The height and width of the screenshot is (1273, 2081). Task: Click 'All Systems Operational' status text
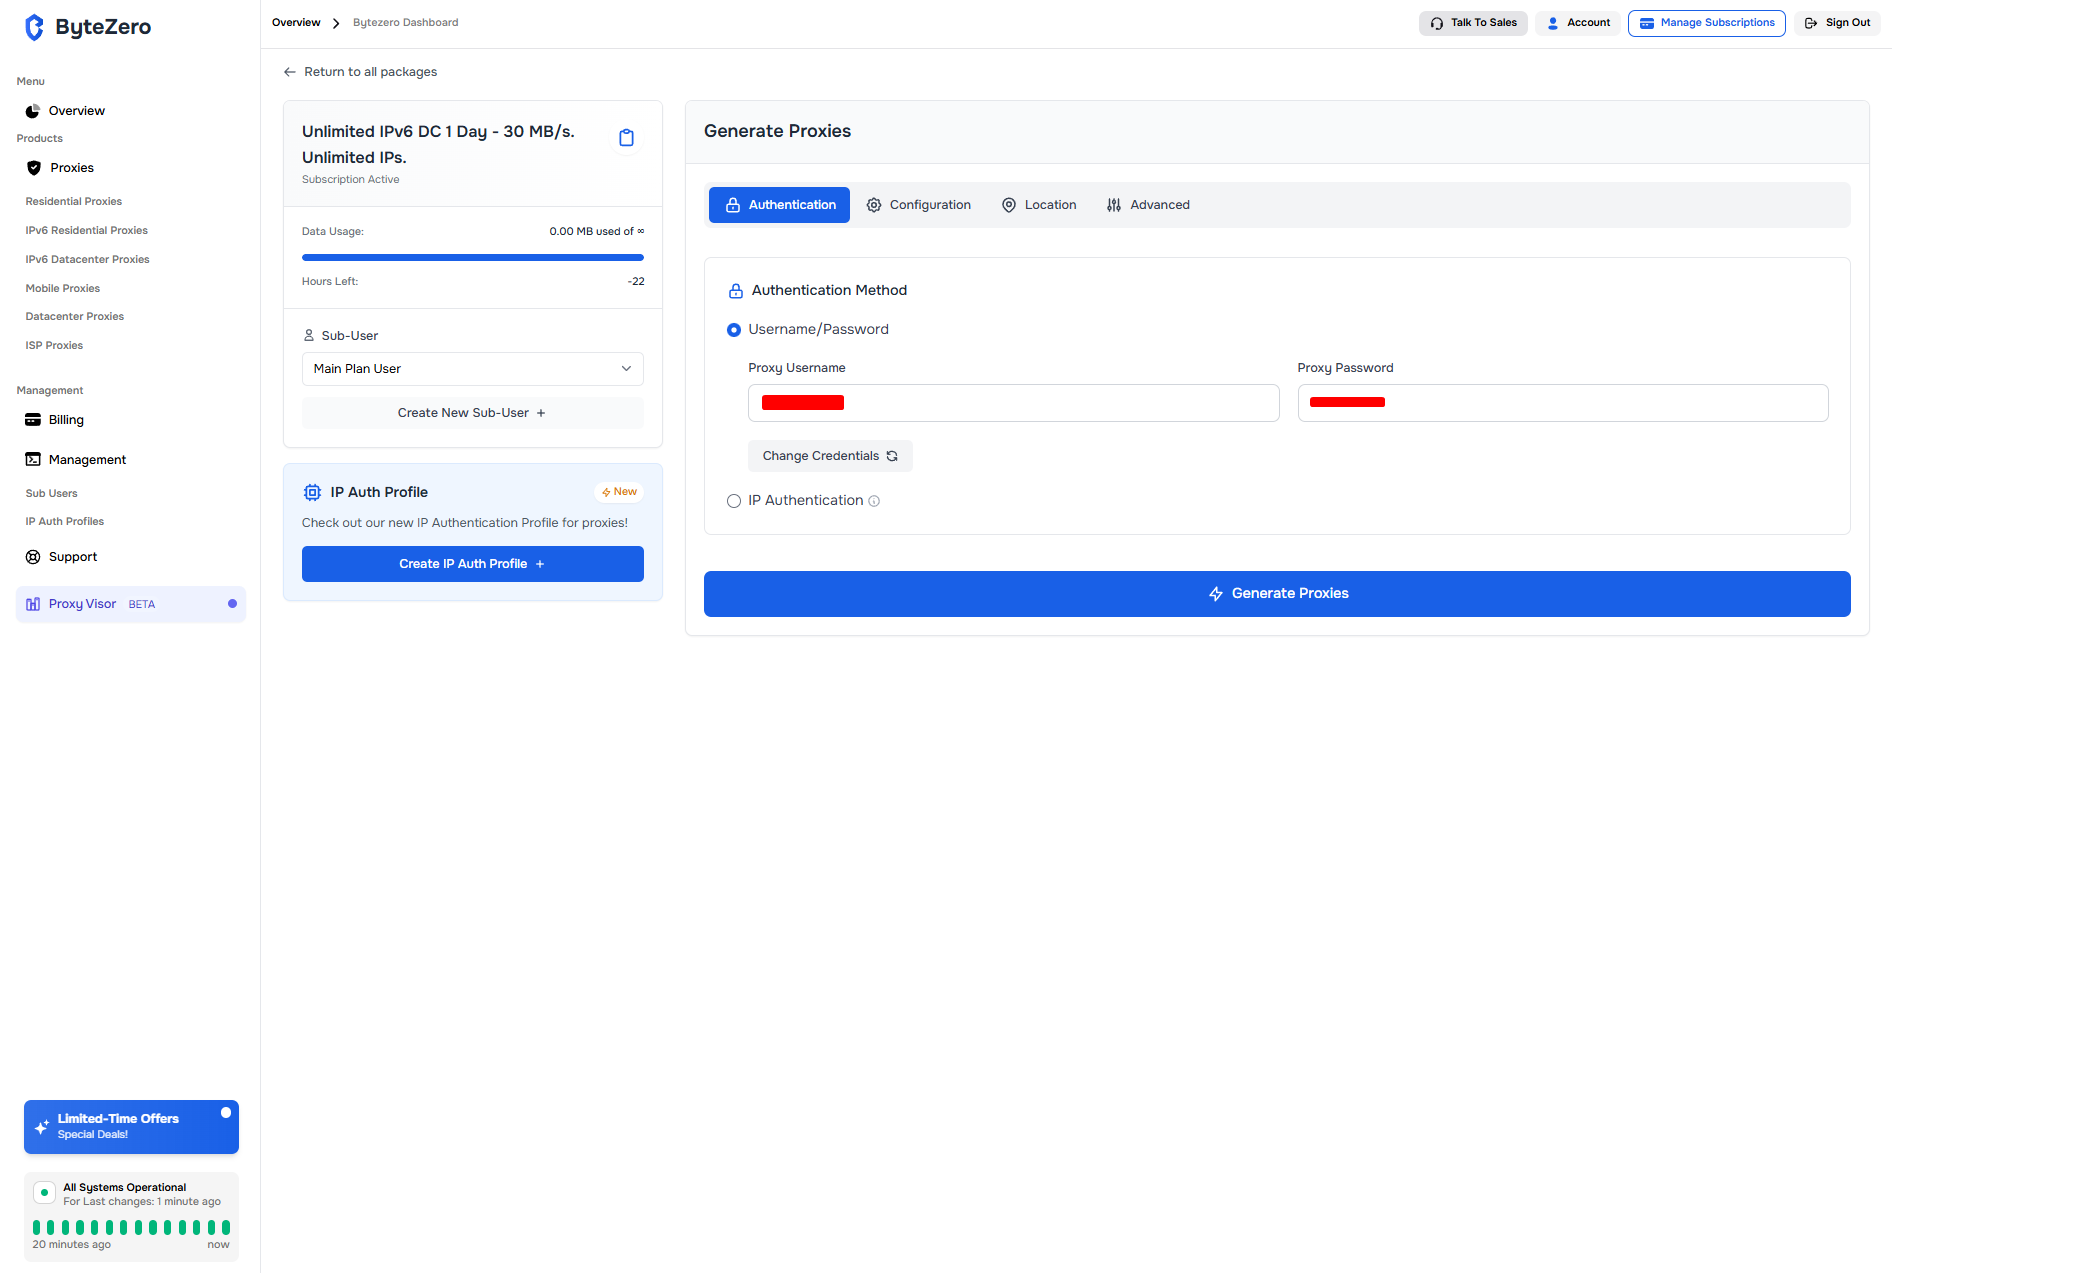pyautogui.click(x=125, y=1188)
